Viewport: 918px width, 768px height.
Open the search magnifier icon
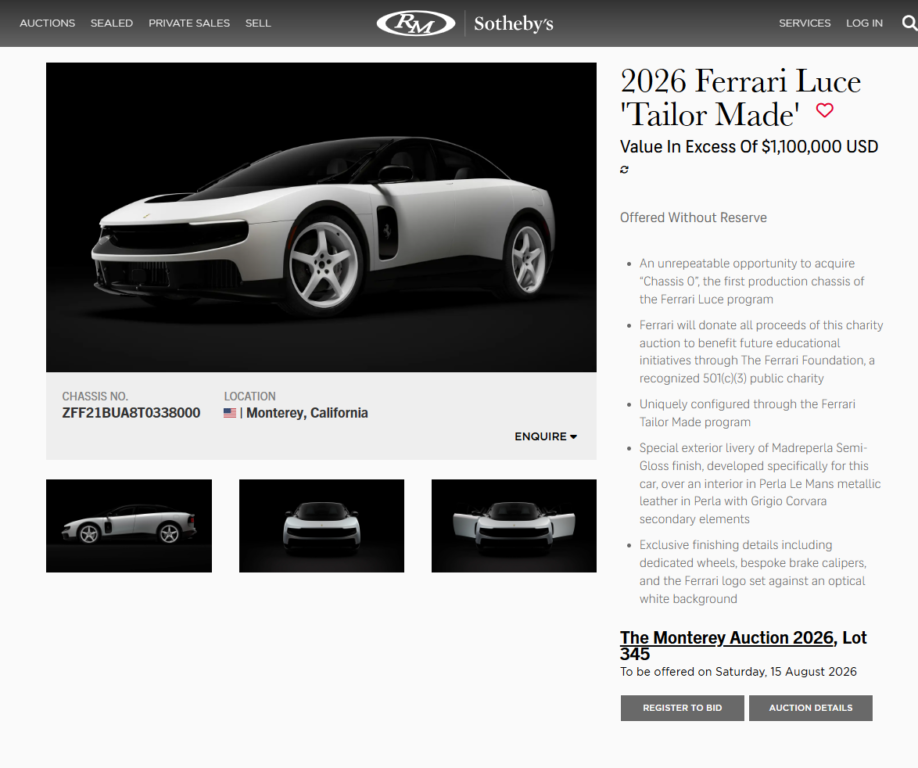pos(909,23)
